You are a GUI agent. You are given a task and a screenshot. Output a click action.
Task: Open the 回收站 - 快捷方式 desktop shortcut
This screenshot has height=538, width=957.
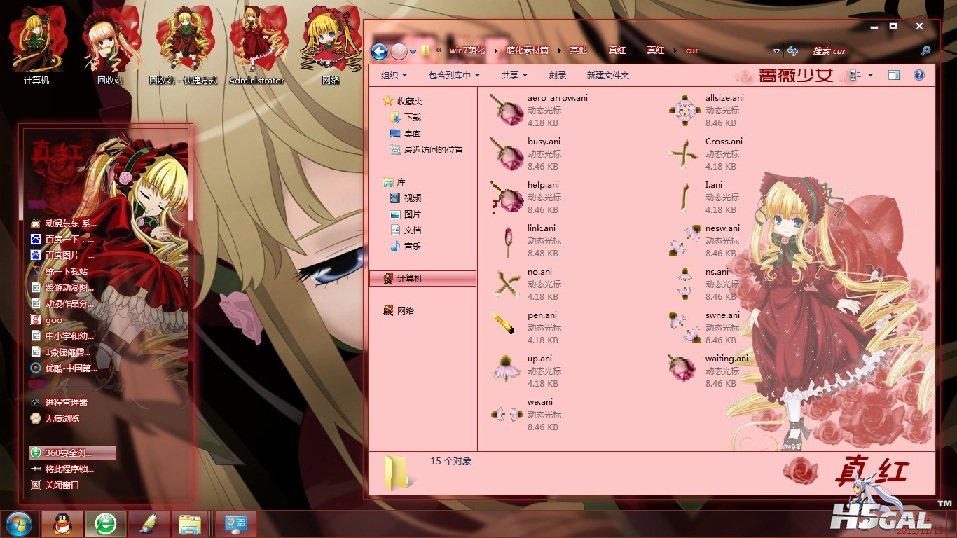point(182,46)
